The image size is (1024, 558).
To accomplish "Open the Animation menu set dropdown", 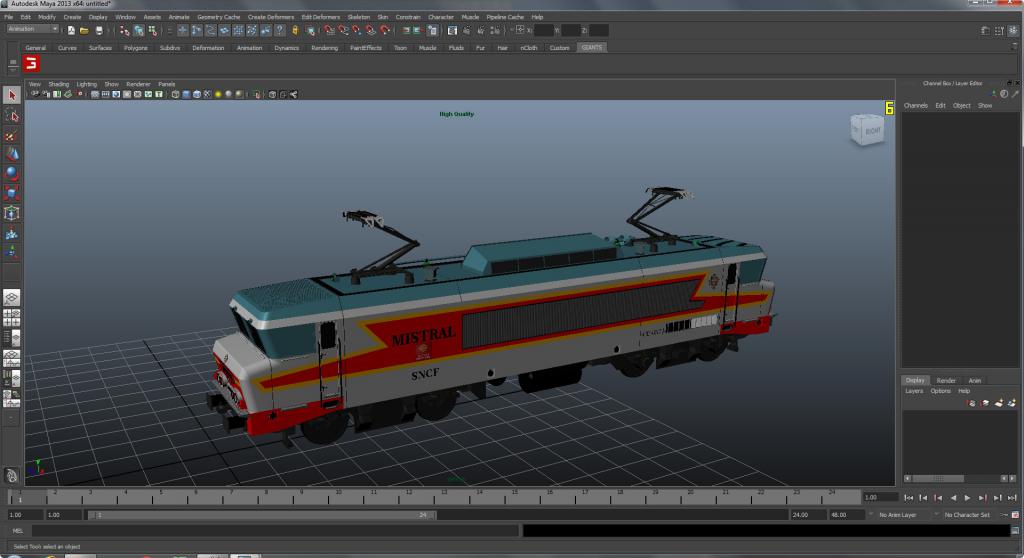I will pos(33,29).
